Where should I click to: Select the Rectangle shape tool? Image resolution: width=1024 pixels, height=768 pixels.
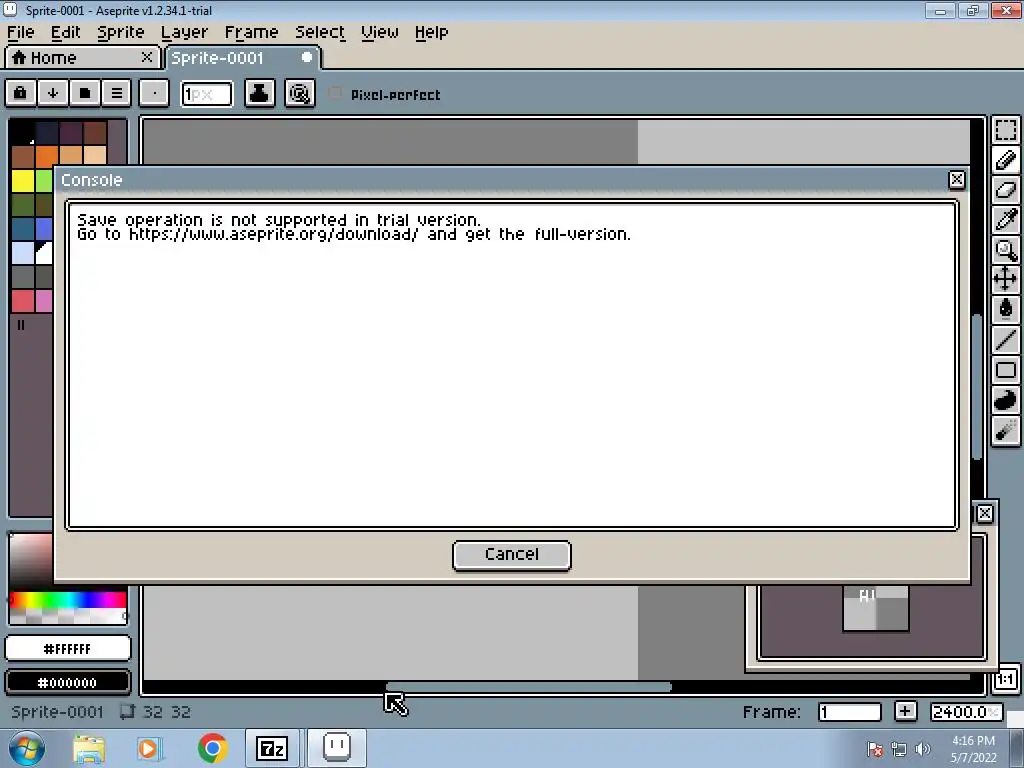1006,370
